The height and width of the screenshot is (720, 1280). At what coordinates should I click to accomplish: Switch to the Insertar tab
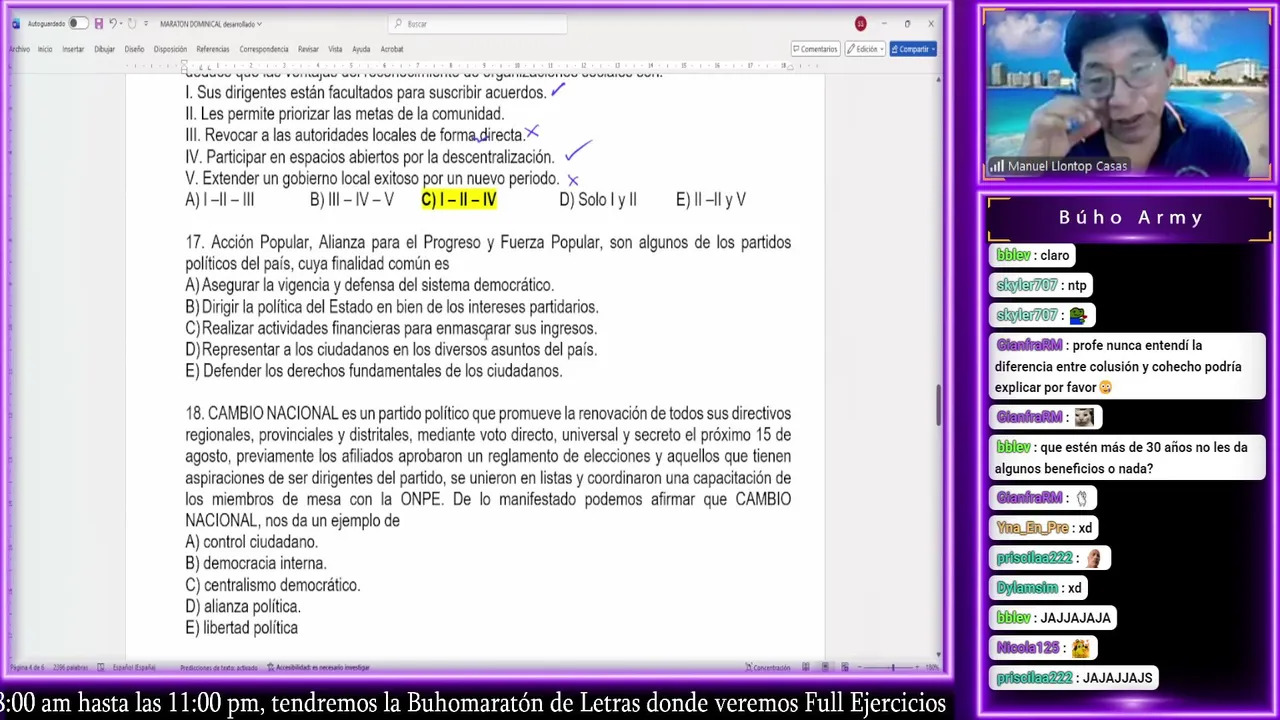click(x=73, y=49)
